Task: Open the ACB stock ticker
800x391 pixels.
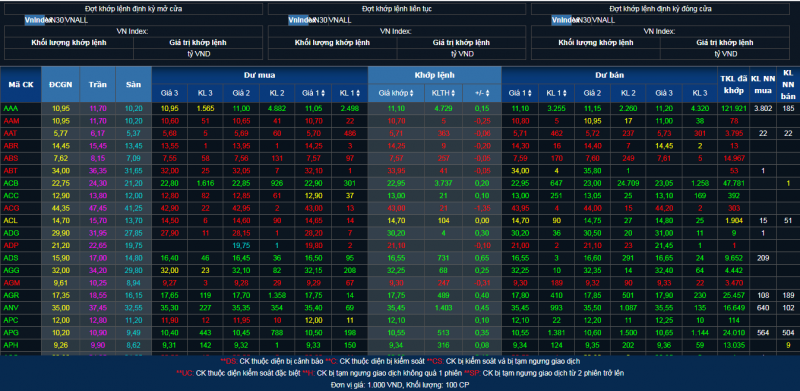Action: (x=10, y=183)
